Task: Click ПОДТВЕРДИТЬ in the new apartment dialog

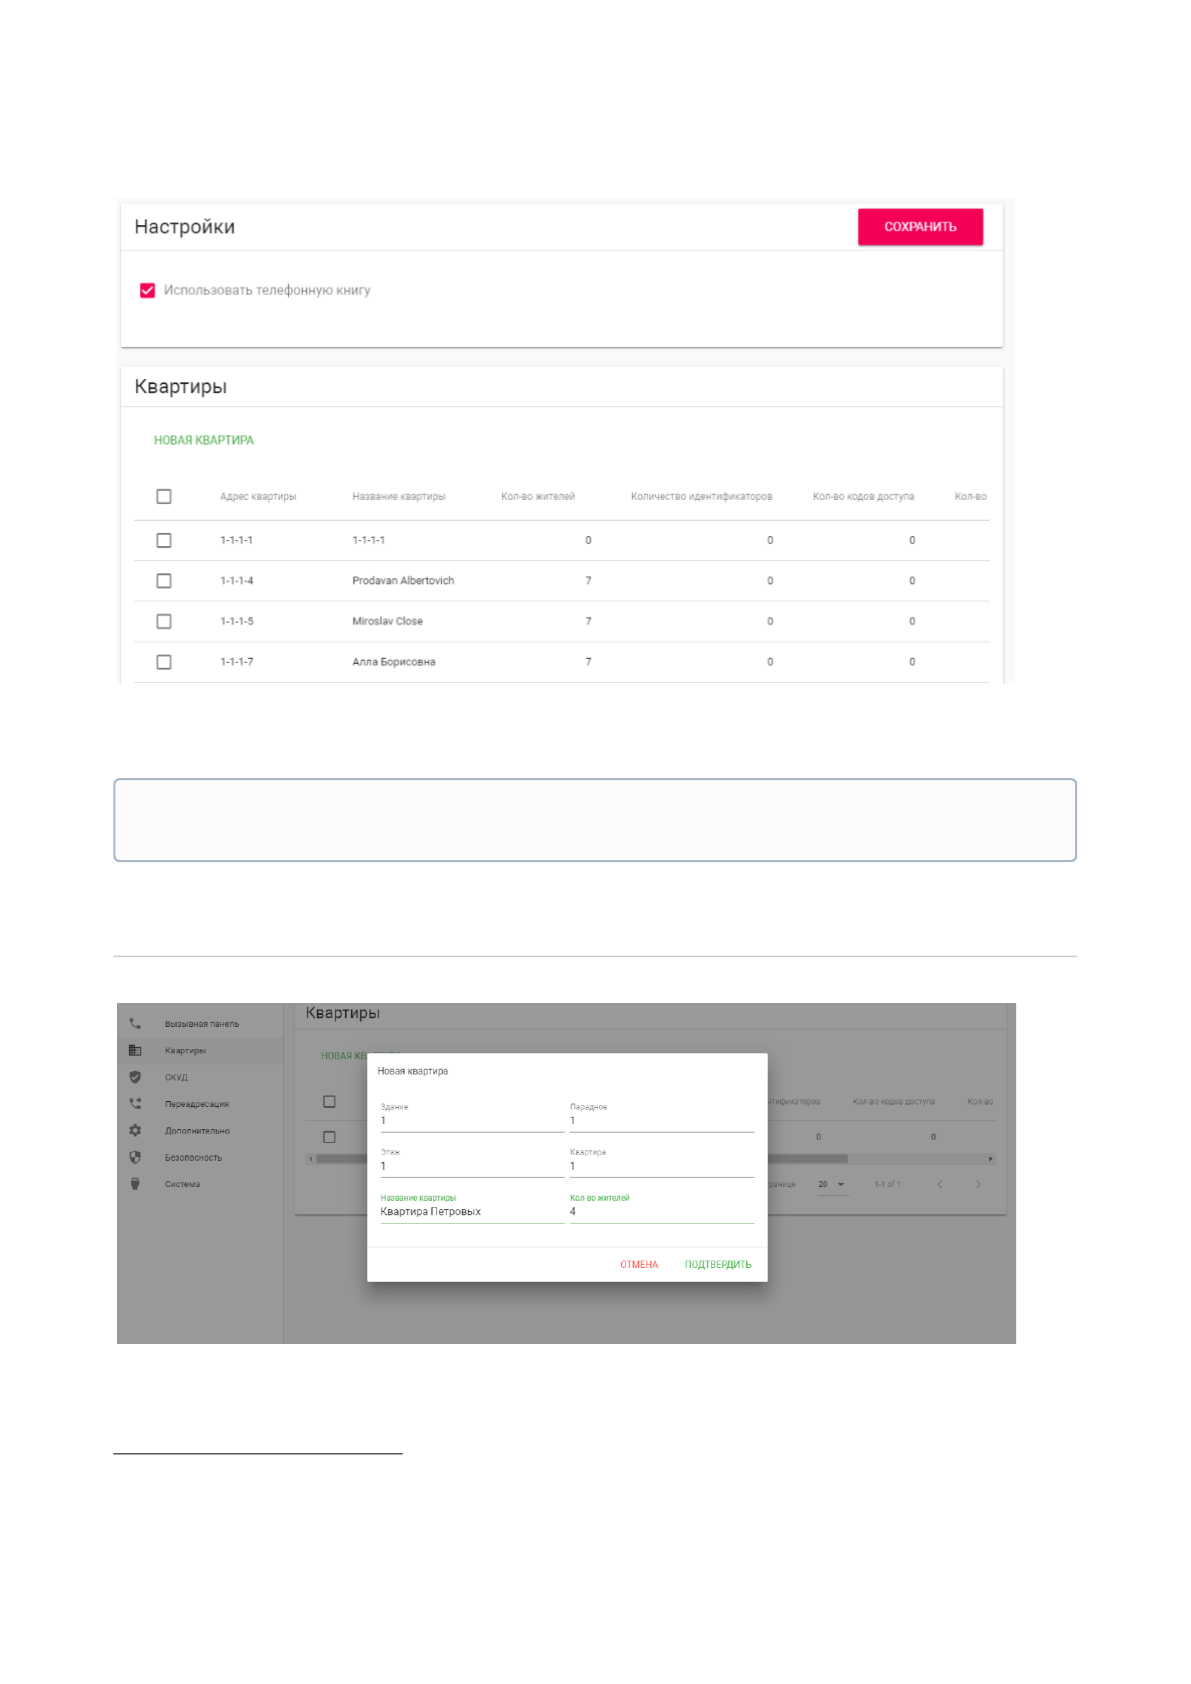Action: coord(717,1265)
